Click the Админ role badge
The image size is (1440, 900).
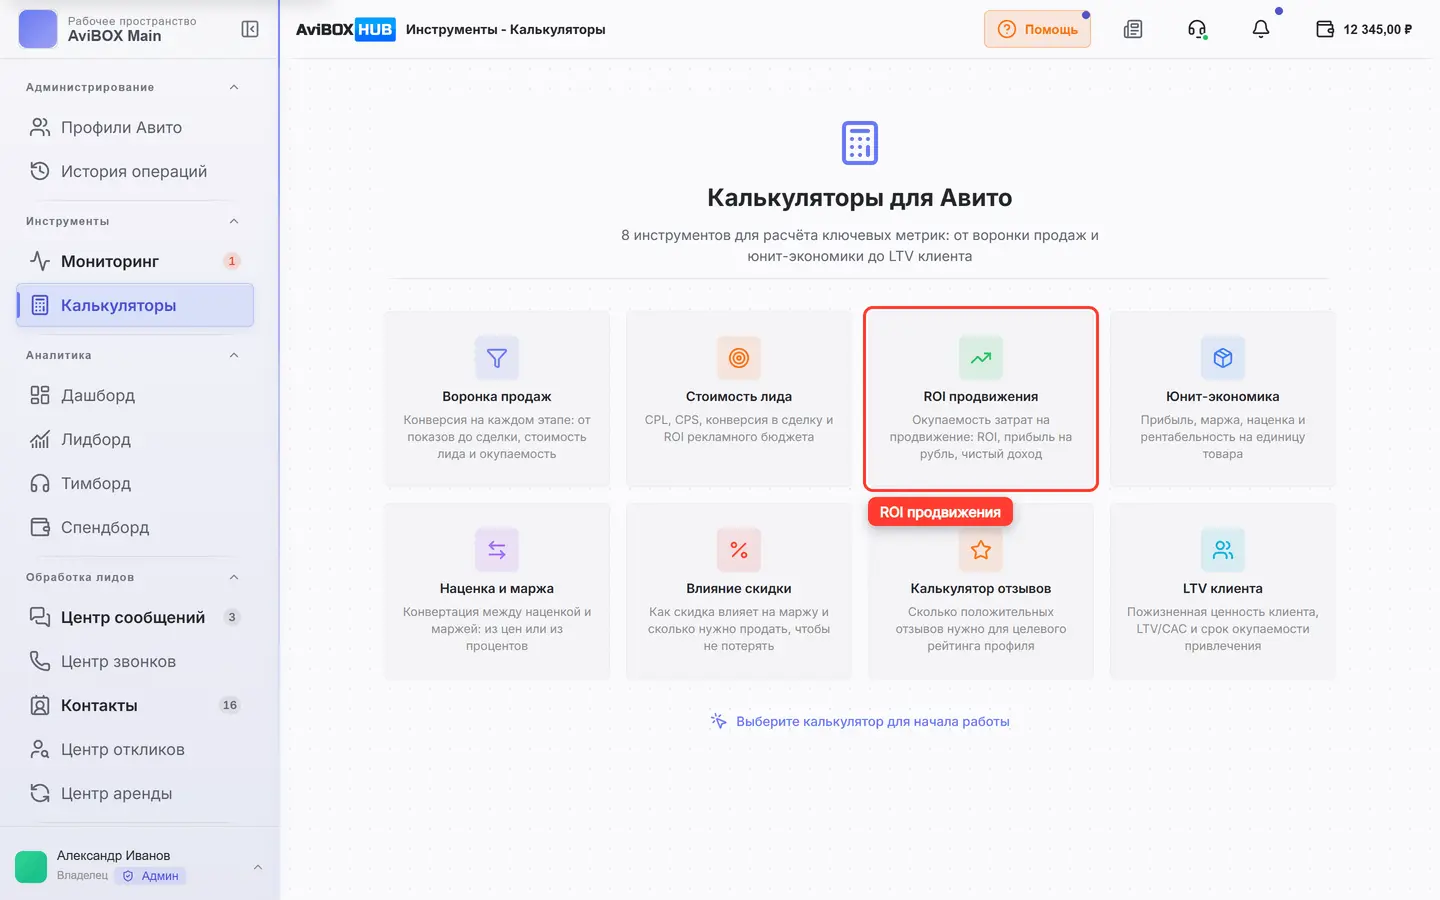tap(151, 876)
